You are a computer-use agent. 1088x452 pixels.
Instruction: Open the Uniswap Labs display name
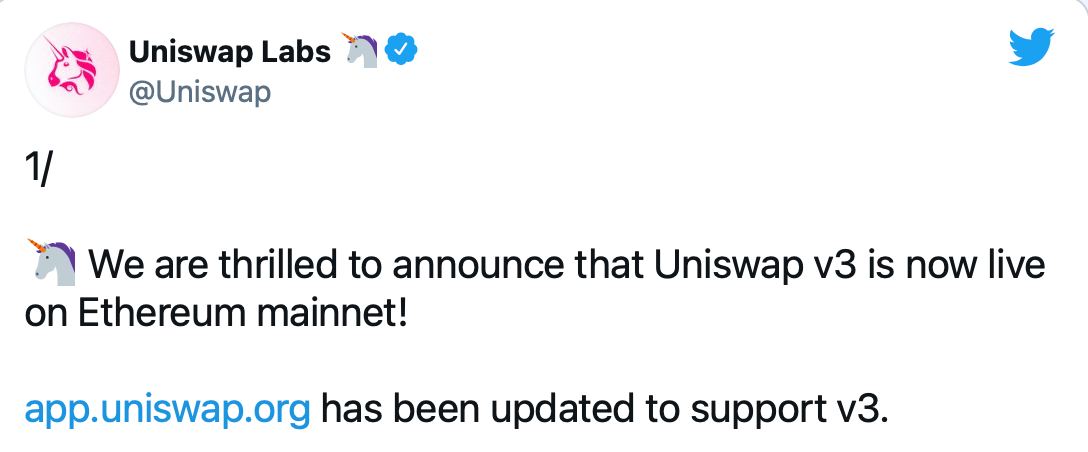(x=230, y=51)
